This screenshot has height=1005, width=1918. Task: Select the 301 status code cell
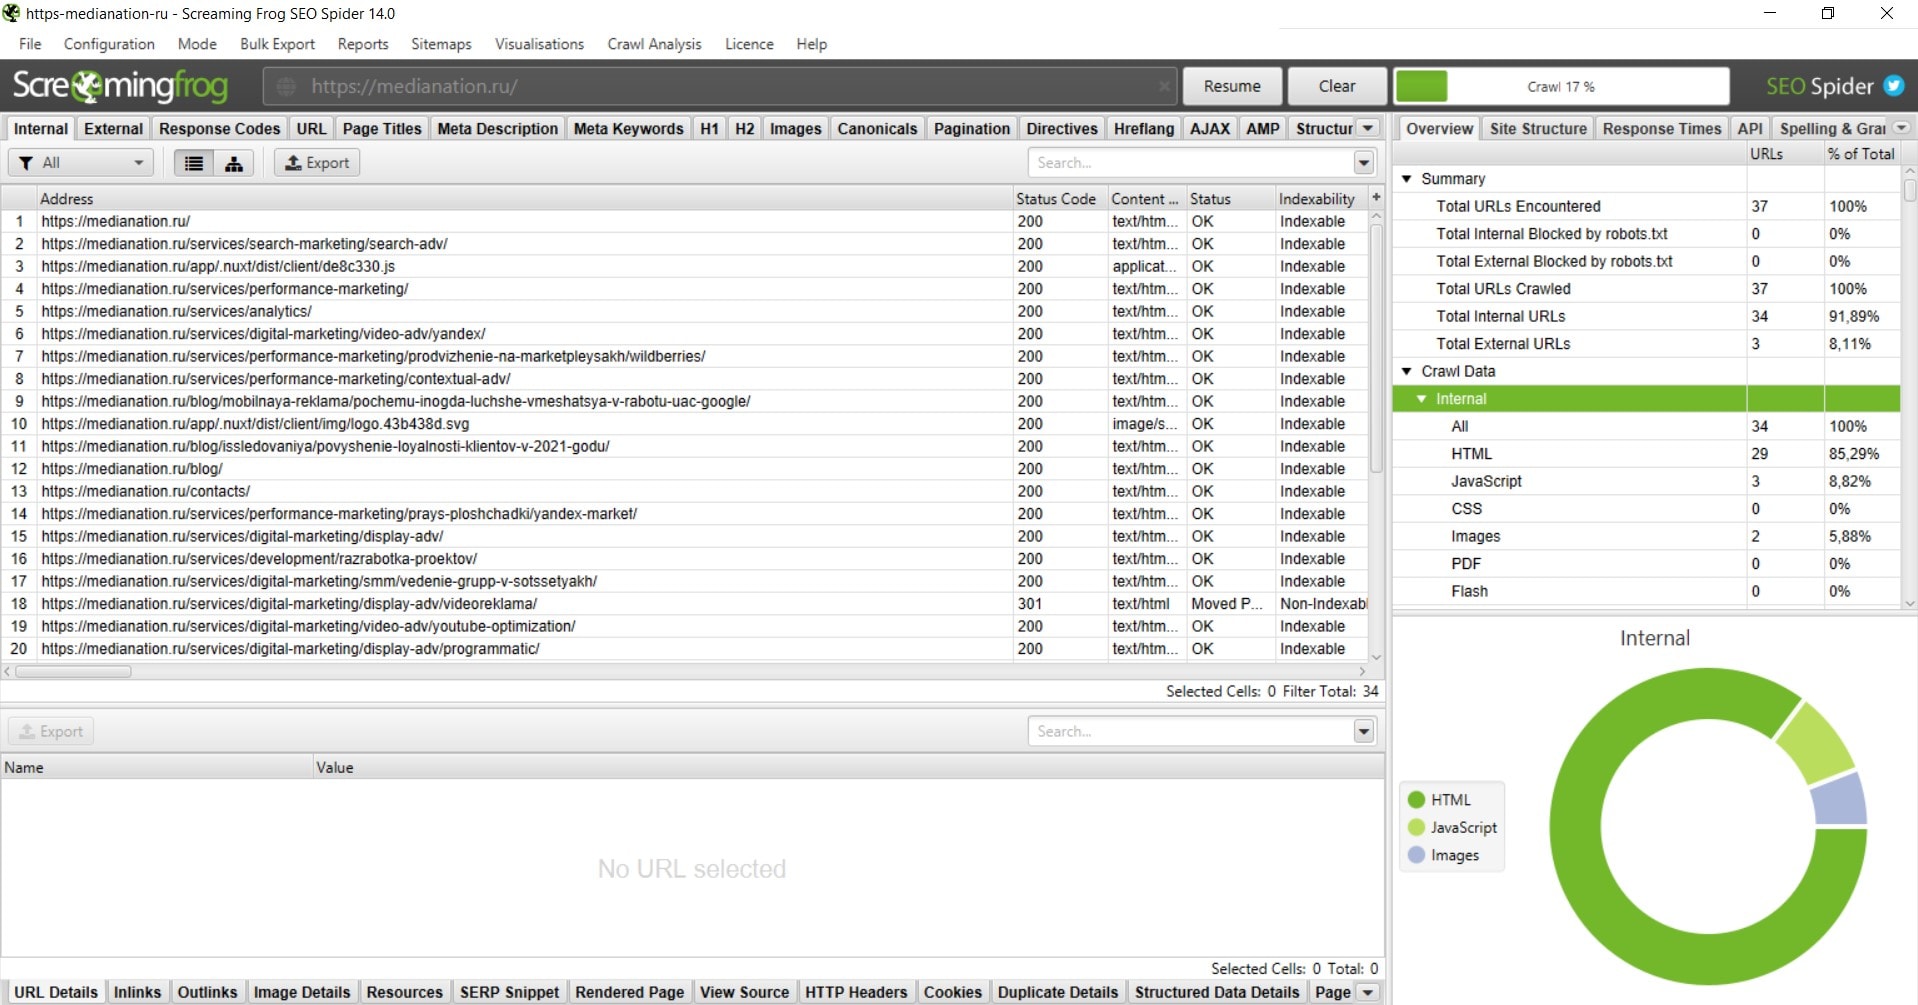pos(1060,604)
